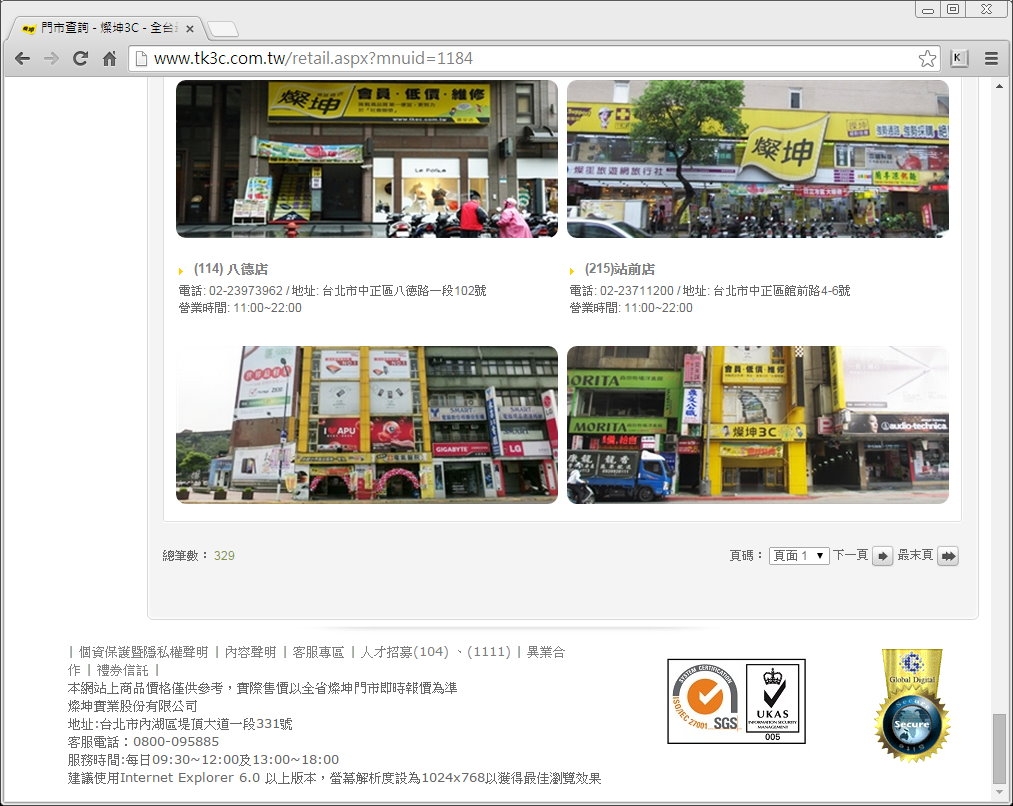
Task: Open 客服專區 footer link
Action: [x=319, y=652]
